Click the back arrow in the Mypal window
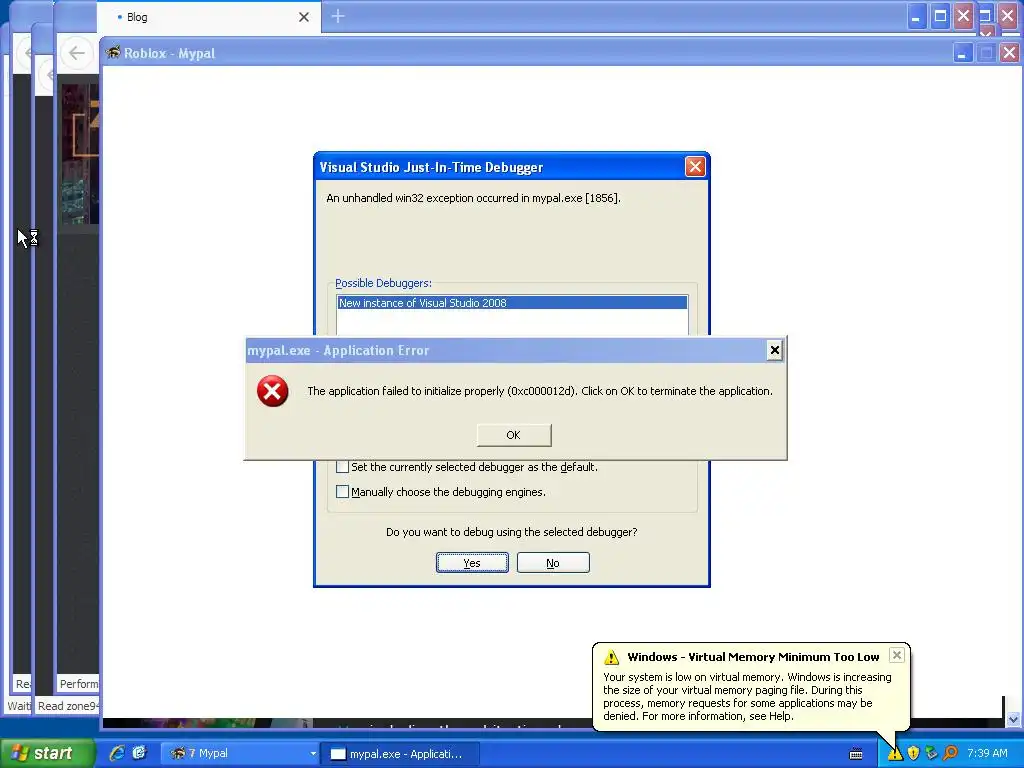 77,53
